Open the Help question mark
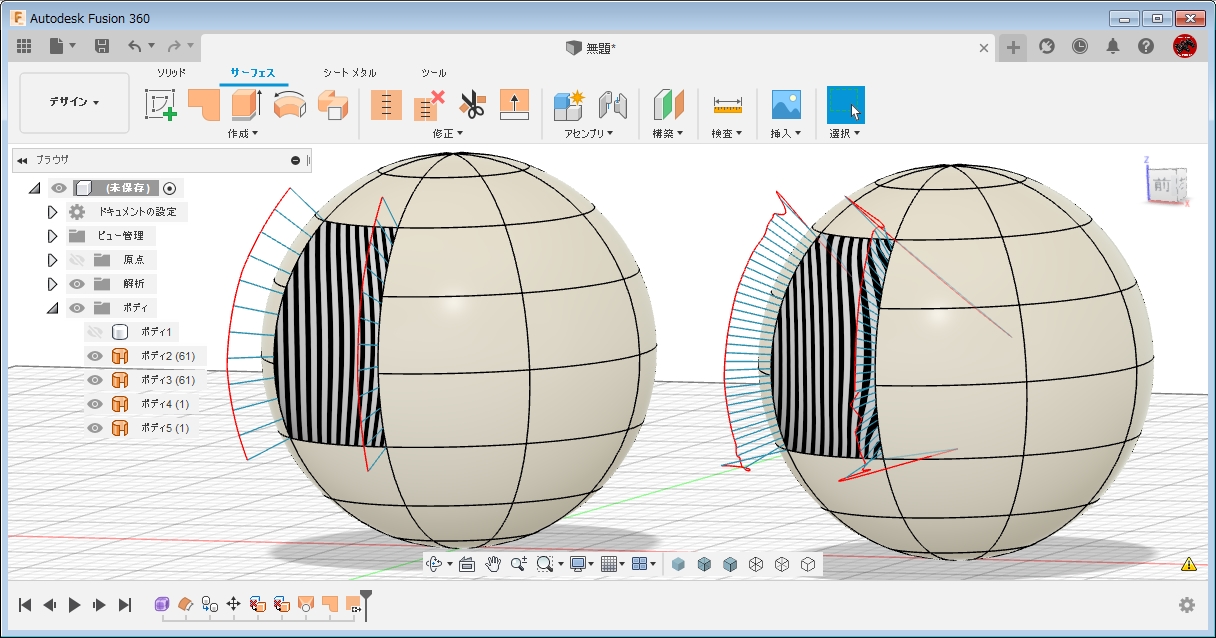 coord(1146,46)
